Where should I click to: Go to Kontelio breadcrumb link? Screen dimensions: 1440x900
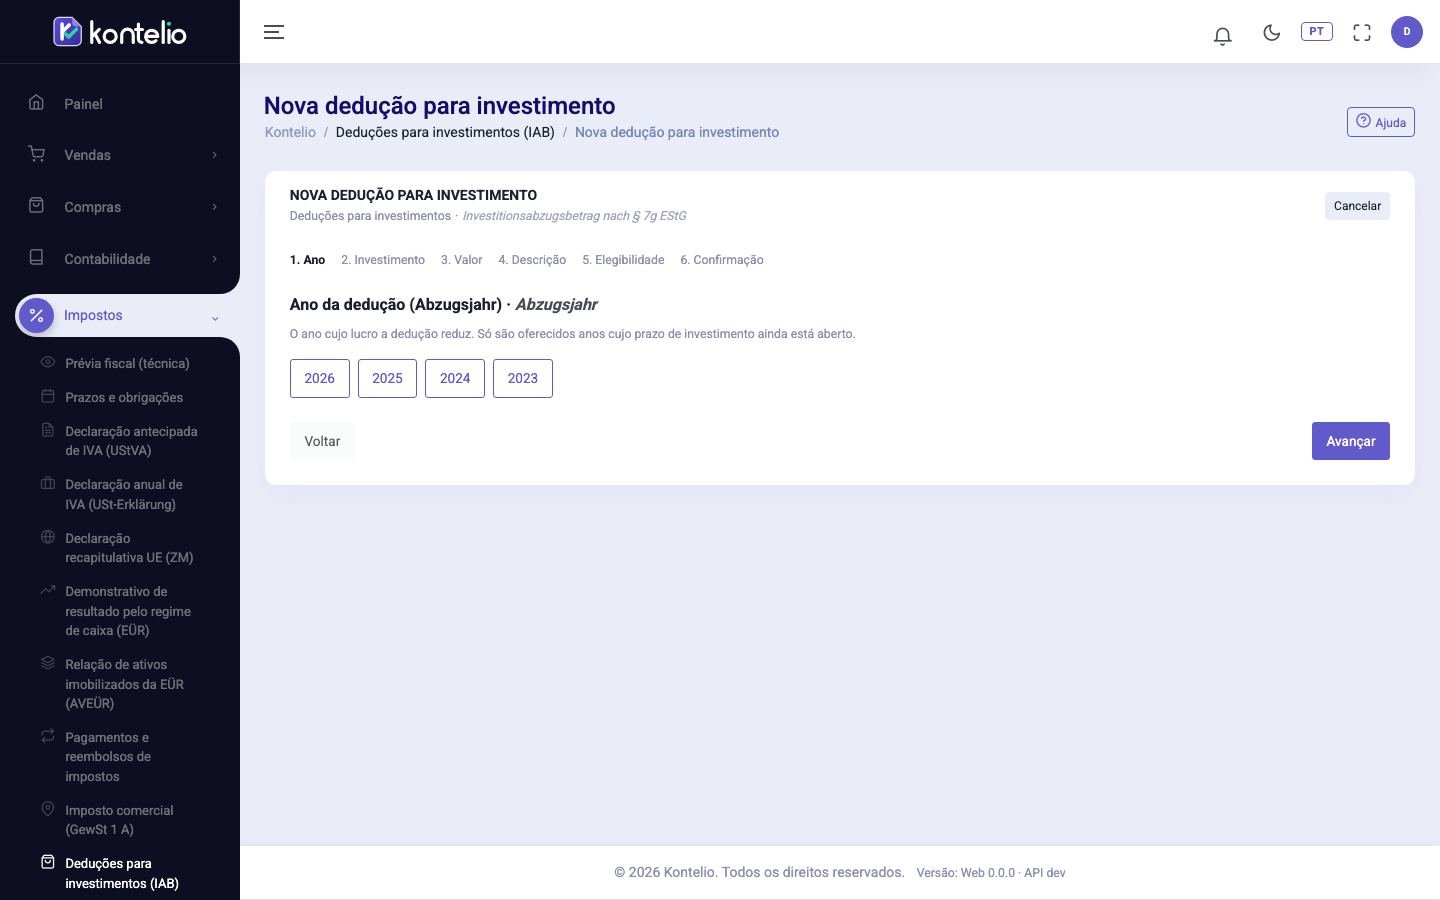point(290,132)
